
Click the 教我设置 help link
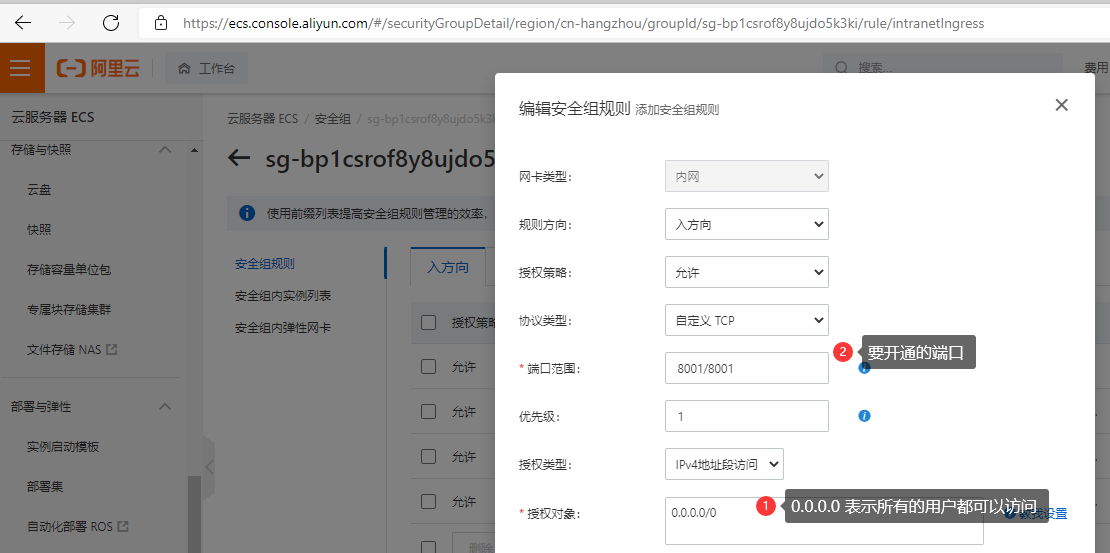(x=1041, y=513)
